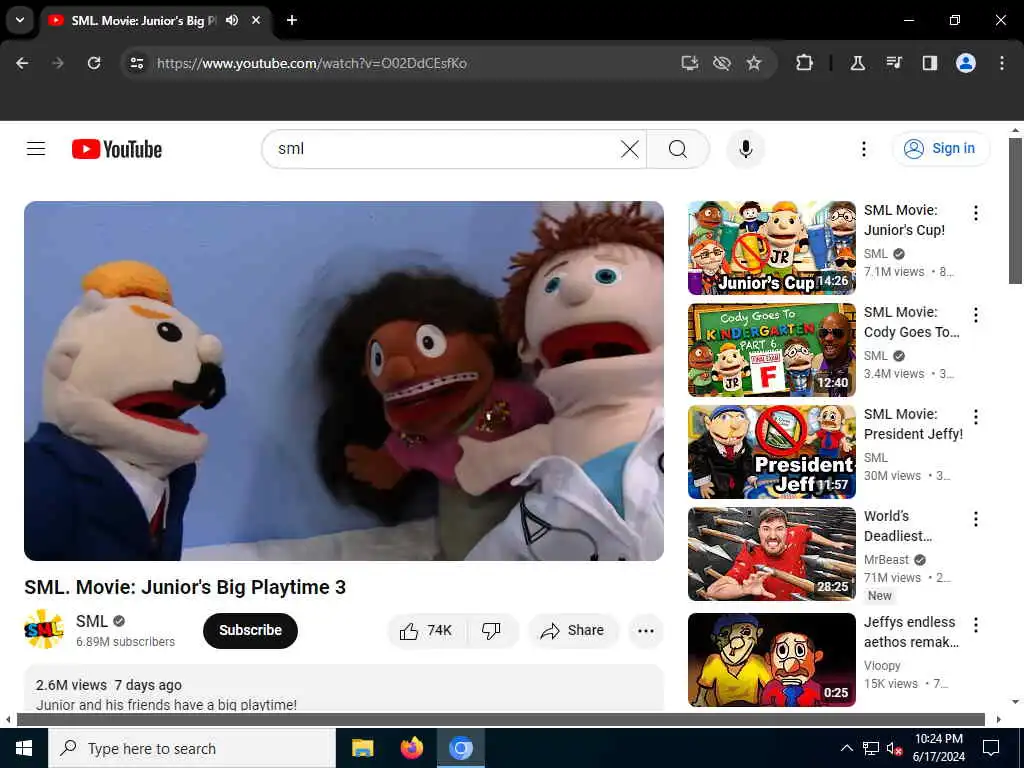Open Junior's Cup thumbnail
The image size is (1024, 768).
click(x=771, y=248)
